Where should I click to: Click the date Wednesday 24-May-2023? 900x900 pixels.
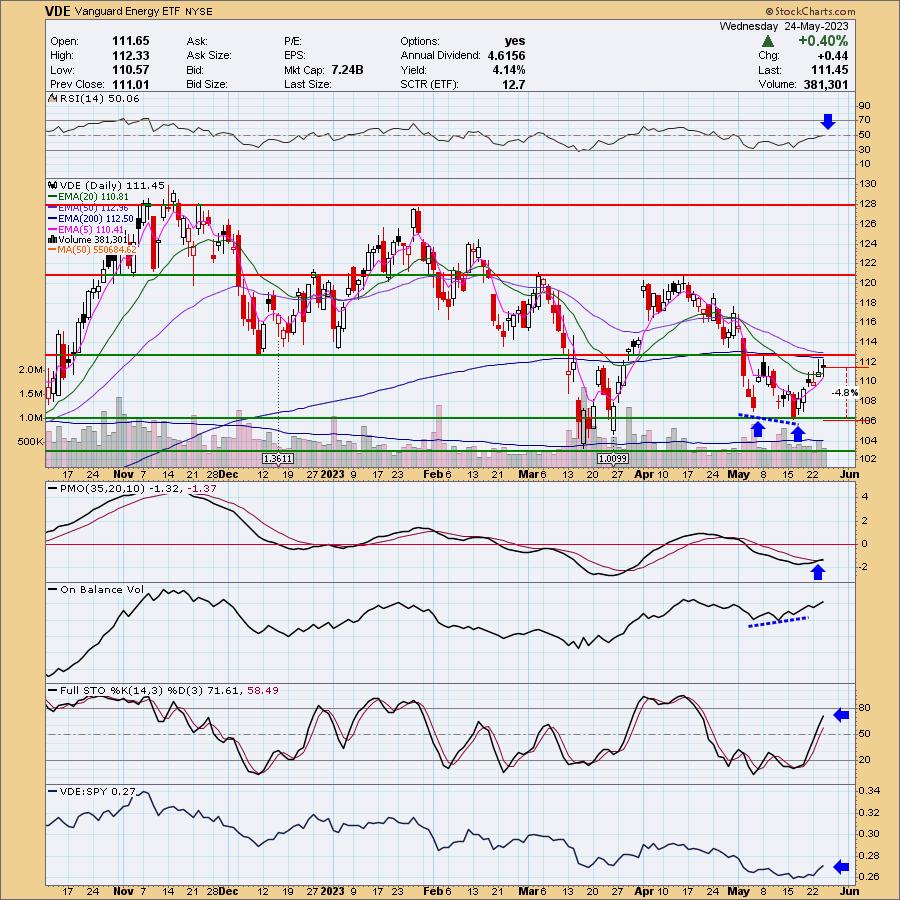pyautogui.click(x=783, y=26)
